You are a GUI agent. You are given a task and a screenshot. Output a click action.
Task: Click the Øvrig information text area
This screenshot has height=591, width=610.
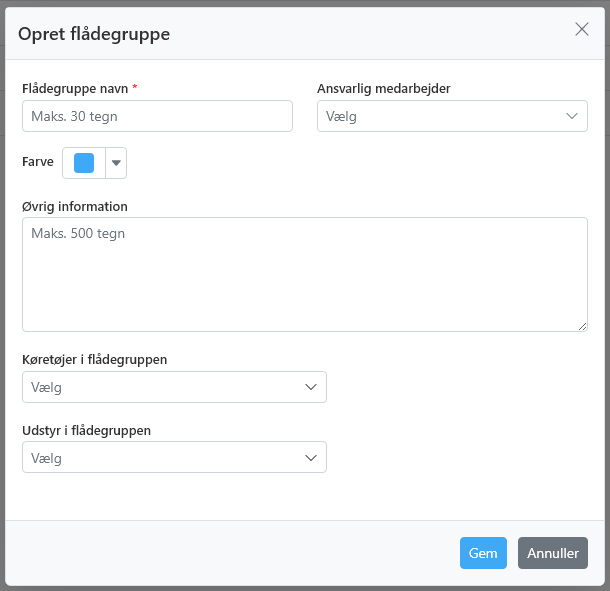[305, 274]
